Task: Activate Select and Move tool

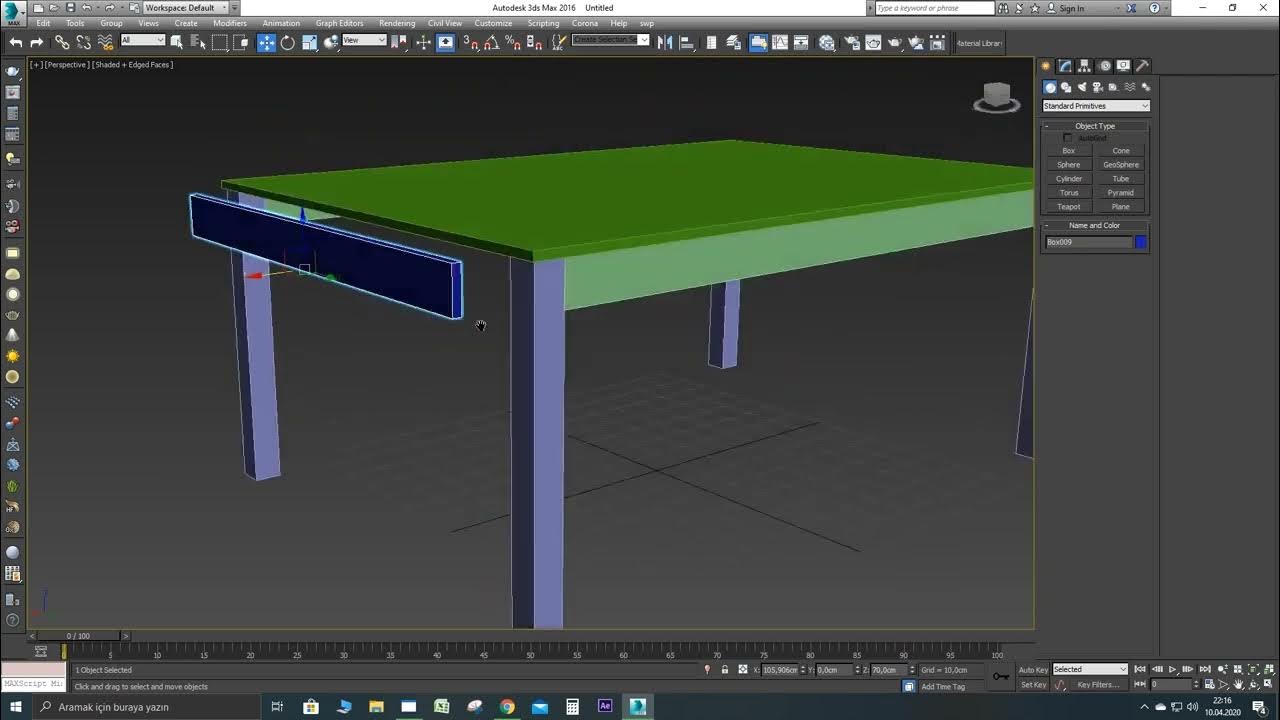Action: tap(266, 42)
